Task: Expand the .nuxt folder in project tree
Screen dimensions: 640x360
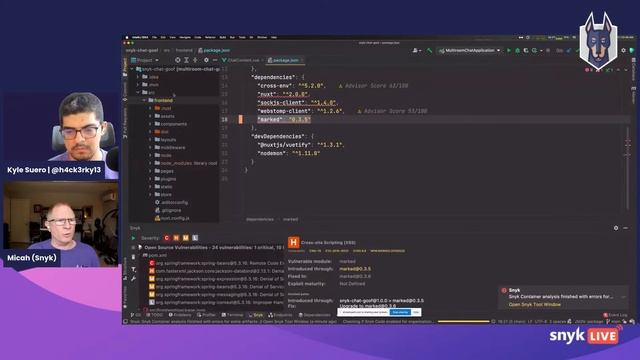Action: click(x=150, y=108)
